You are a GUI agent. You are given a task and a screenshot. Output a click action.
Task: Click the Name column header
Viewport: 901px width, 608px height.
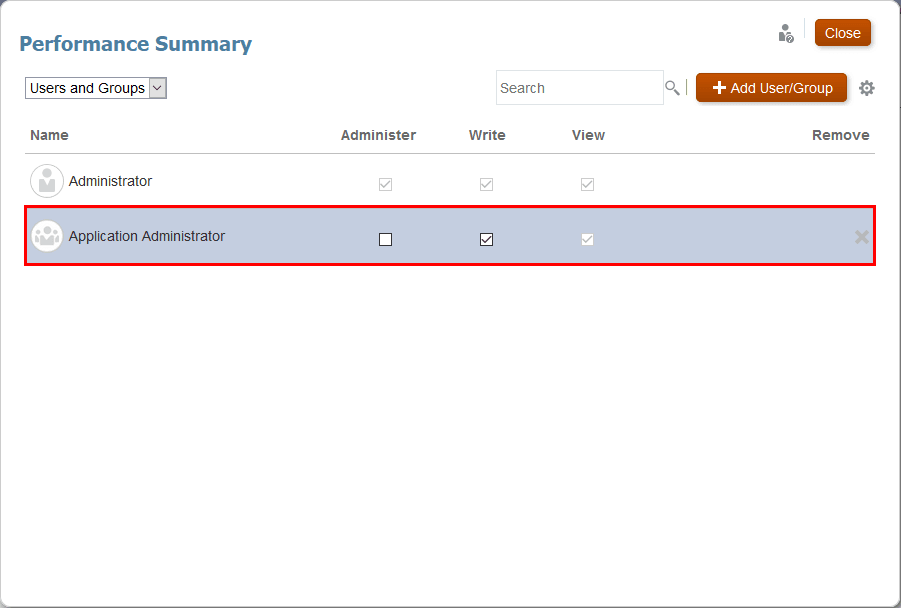click(x=49, y=135)
